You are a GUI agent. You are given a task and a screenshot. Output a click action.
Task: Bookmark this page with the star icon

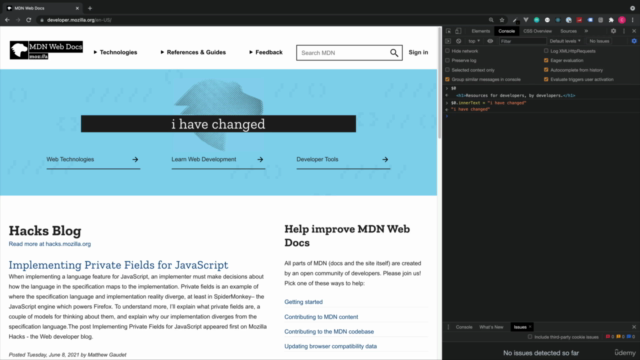click(x=502, y=20)
